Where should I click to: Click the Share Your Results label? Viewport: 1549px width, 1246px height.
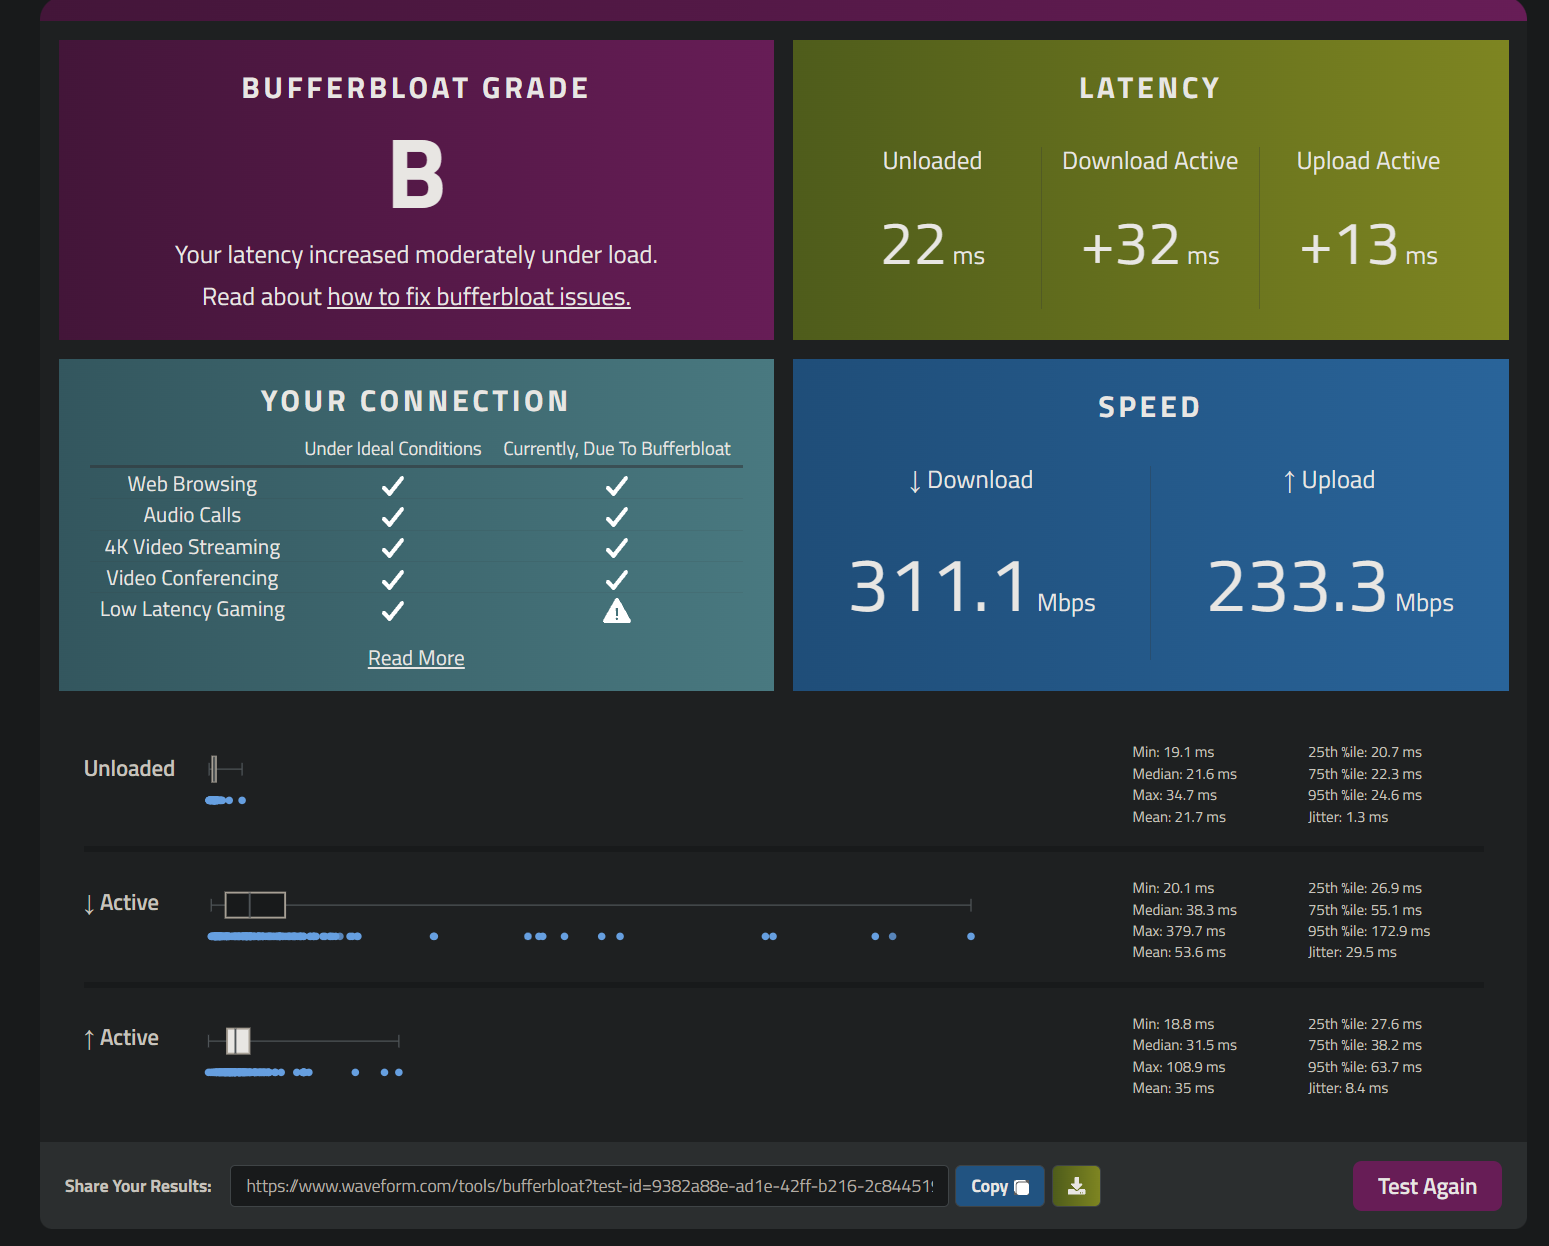[138, 1186]
